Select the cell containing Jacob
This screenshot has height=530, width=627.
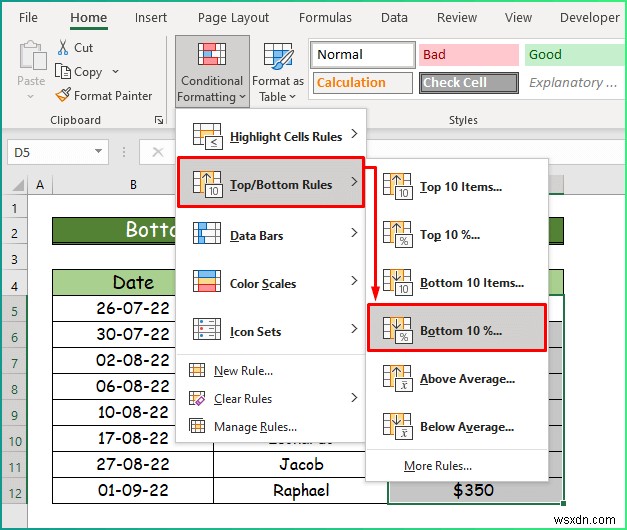tap(290, 464)
